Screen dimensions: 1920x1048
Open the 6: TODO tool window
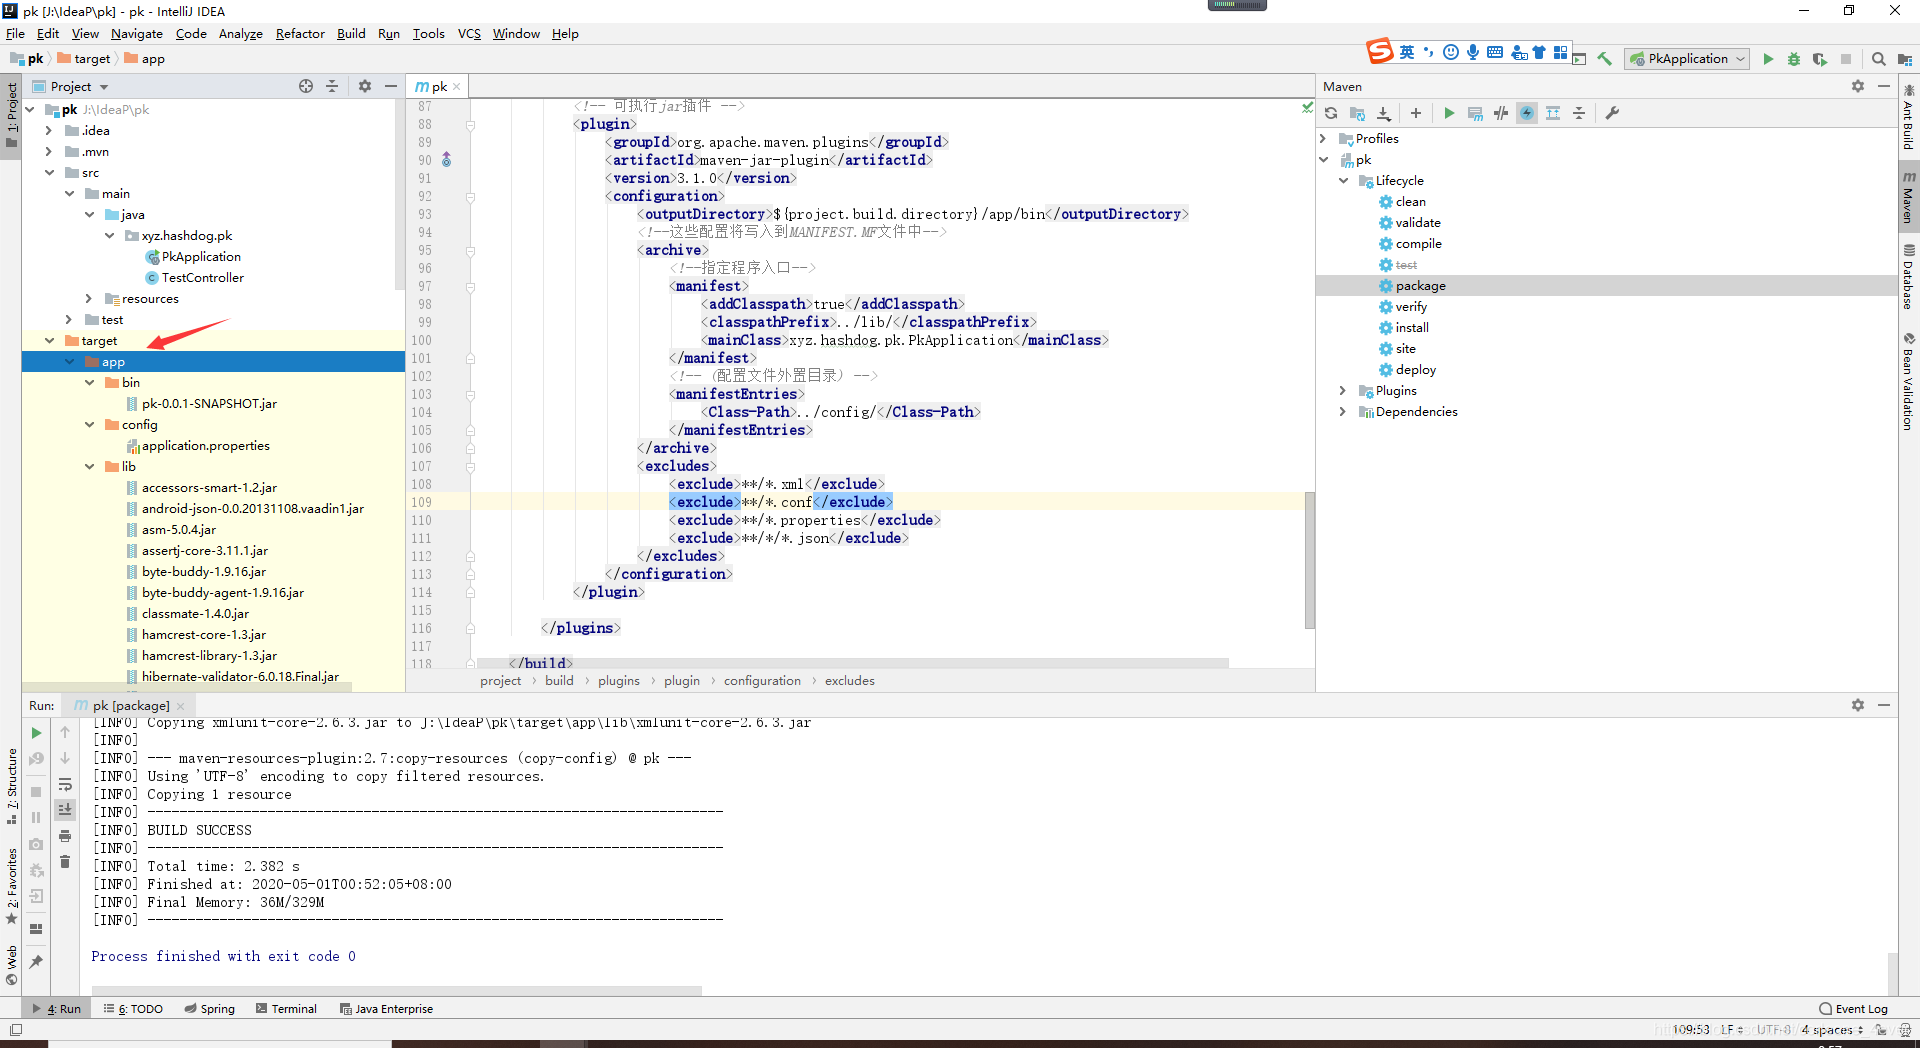pyautogui.click(x=133, y=1009)
